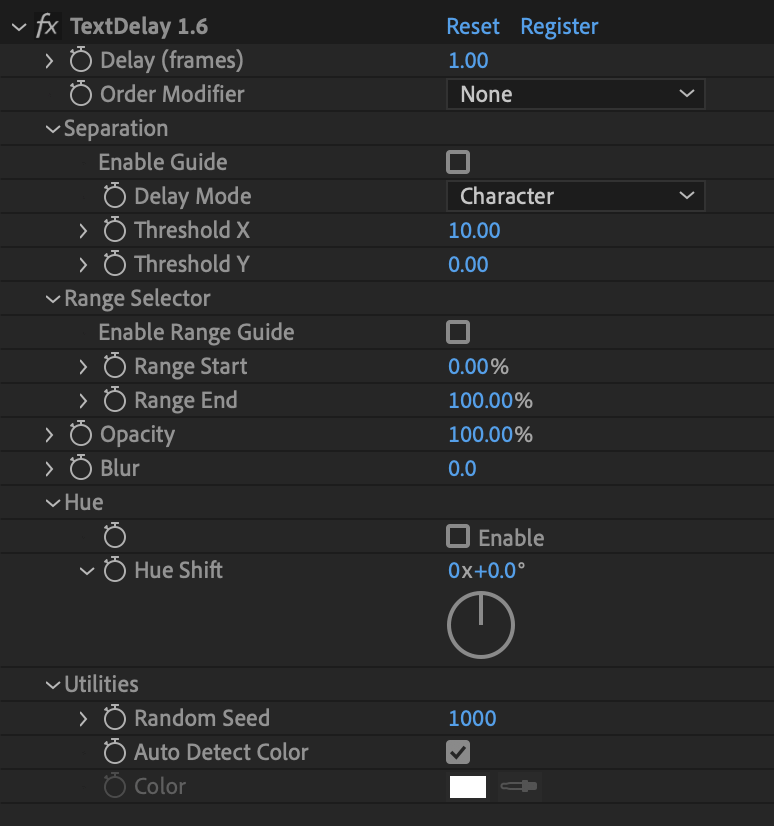Click the Reset link
This screenshot has width=774, height=826.
(473, 26)
